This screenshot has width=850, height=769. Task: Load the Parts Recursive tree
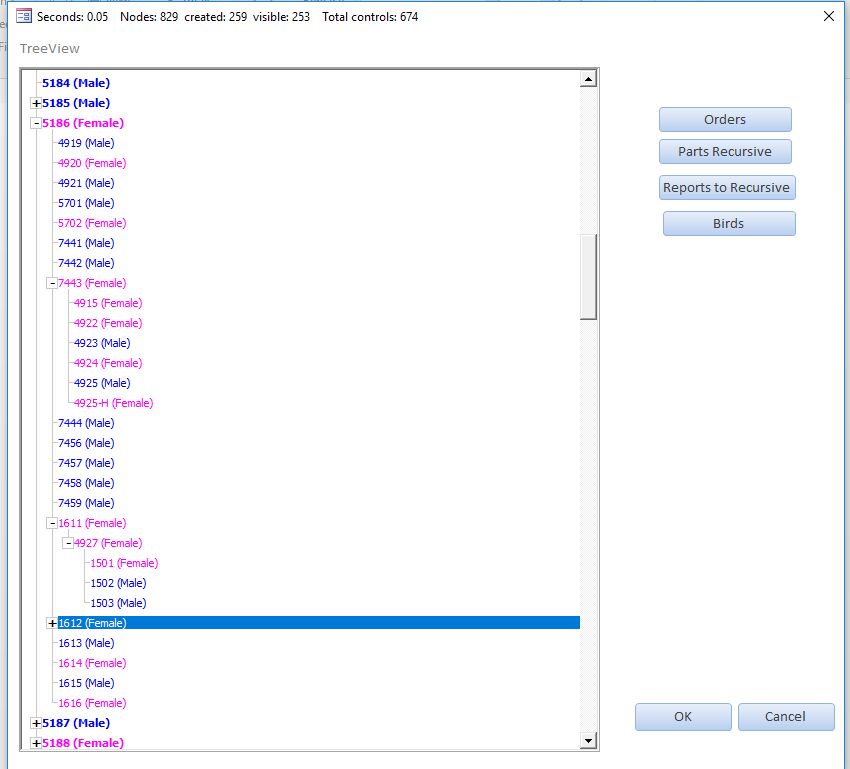click(x=725, y=151)
